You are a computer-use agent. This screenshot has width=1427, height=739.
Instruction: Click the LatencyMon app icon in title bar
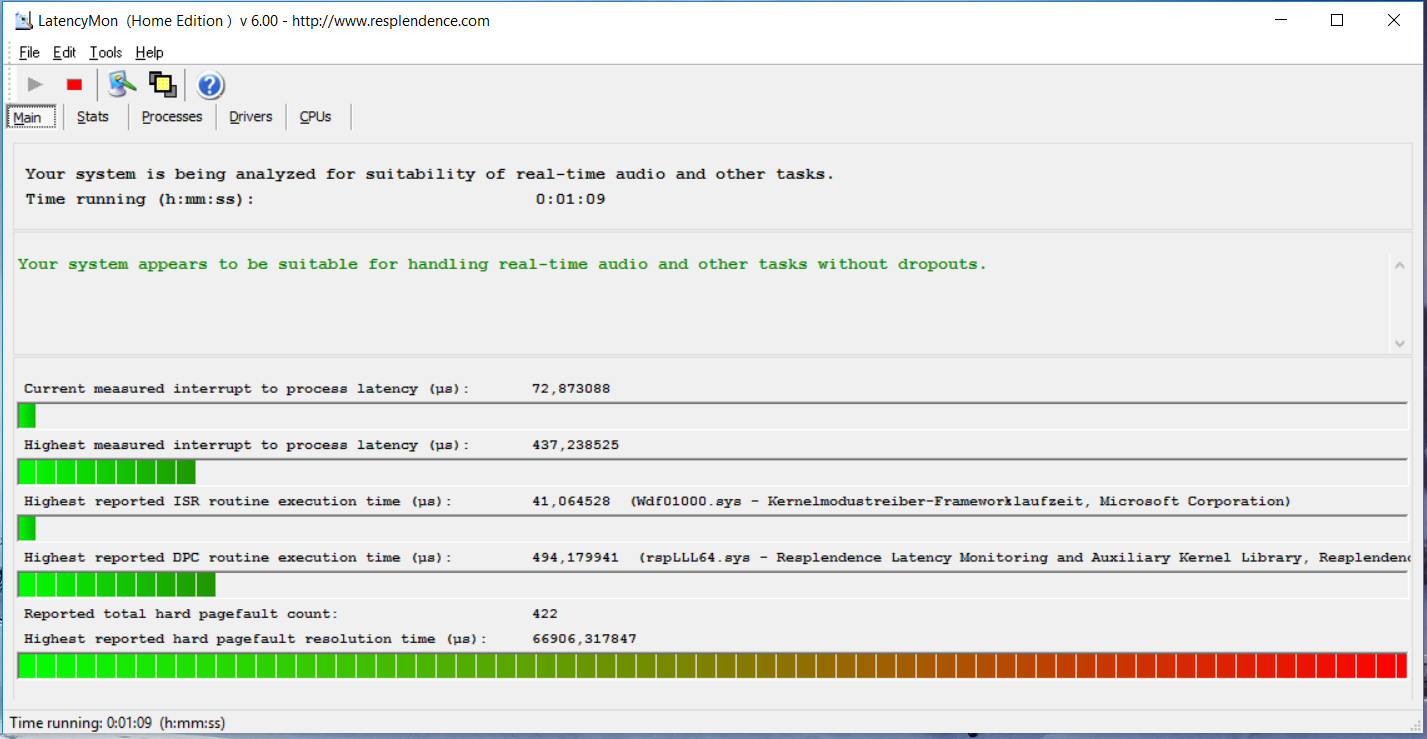coord(23,20)
